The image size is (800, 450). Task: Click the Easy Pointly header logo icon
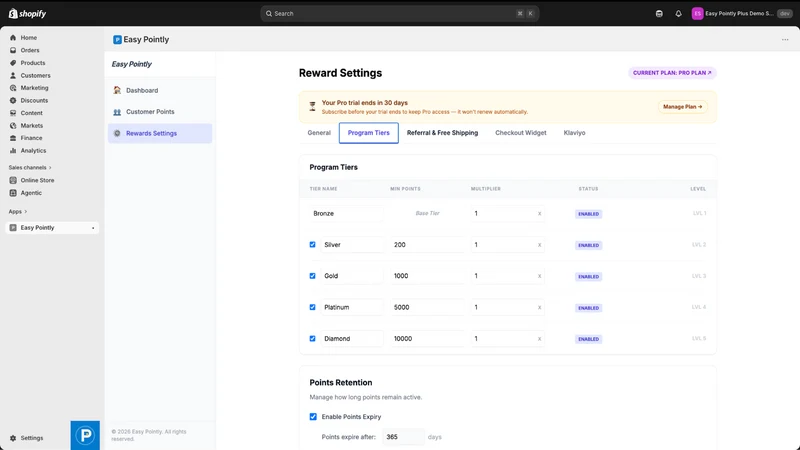pyautogui.click(x=117, y=40)
